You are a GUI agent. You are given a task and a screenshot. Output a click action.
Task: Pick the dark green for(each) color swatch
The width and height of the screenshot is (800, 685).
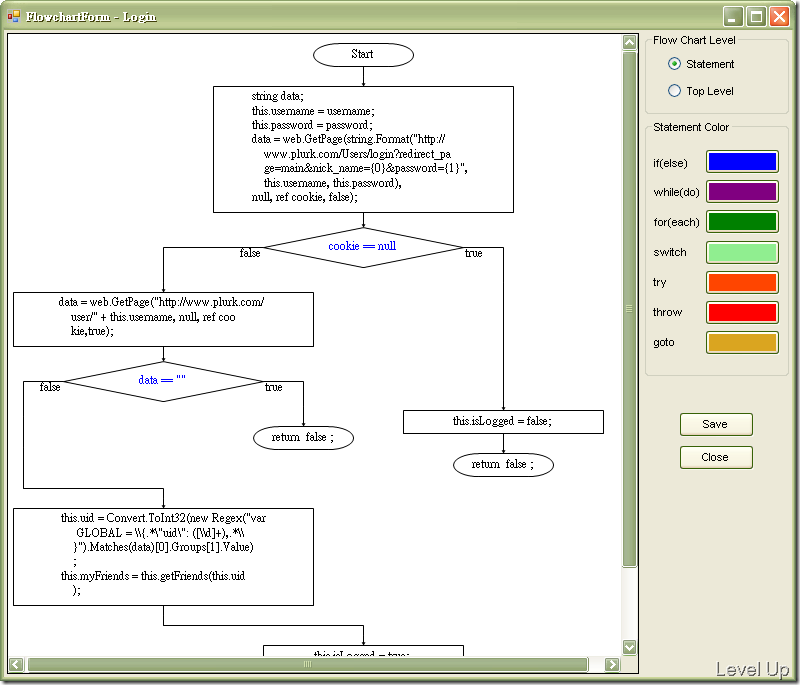pyautogui.click(x=742, y=222)
